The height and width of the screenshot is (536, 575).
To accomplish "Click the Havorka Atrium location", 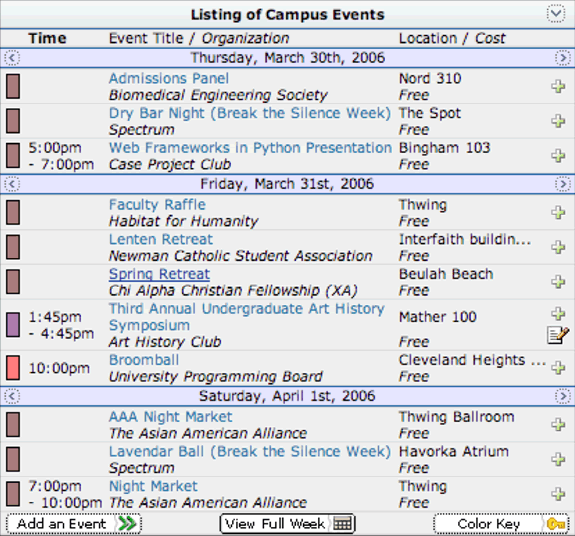I will [x=454, y=451].
